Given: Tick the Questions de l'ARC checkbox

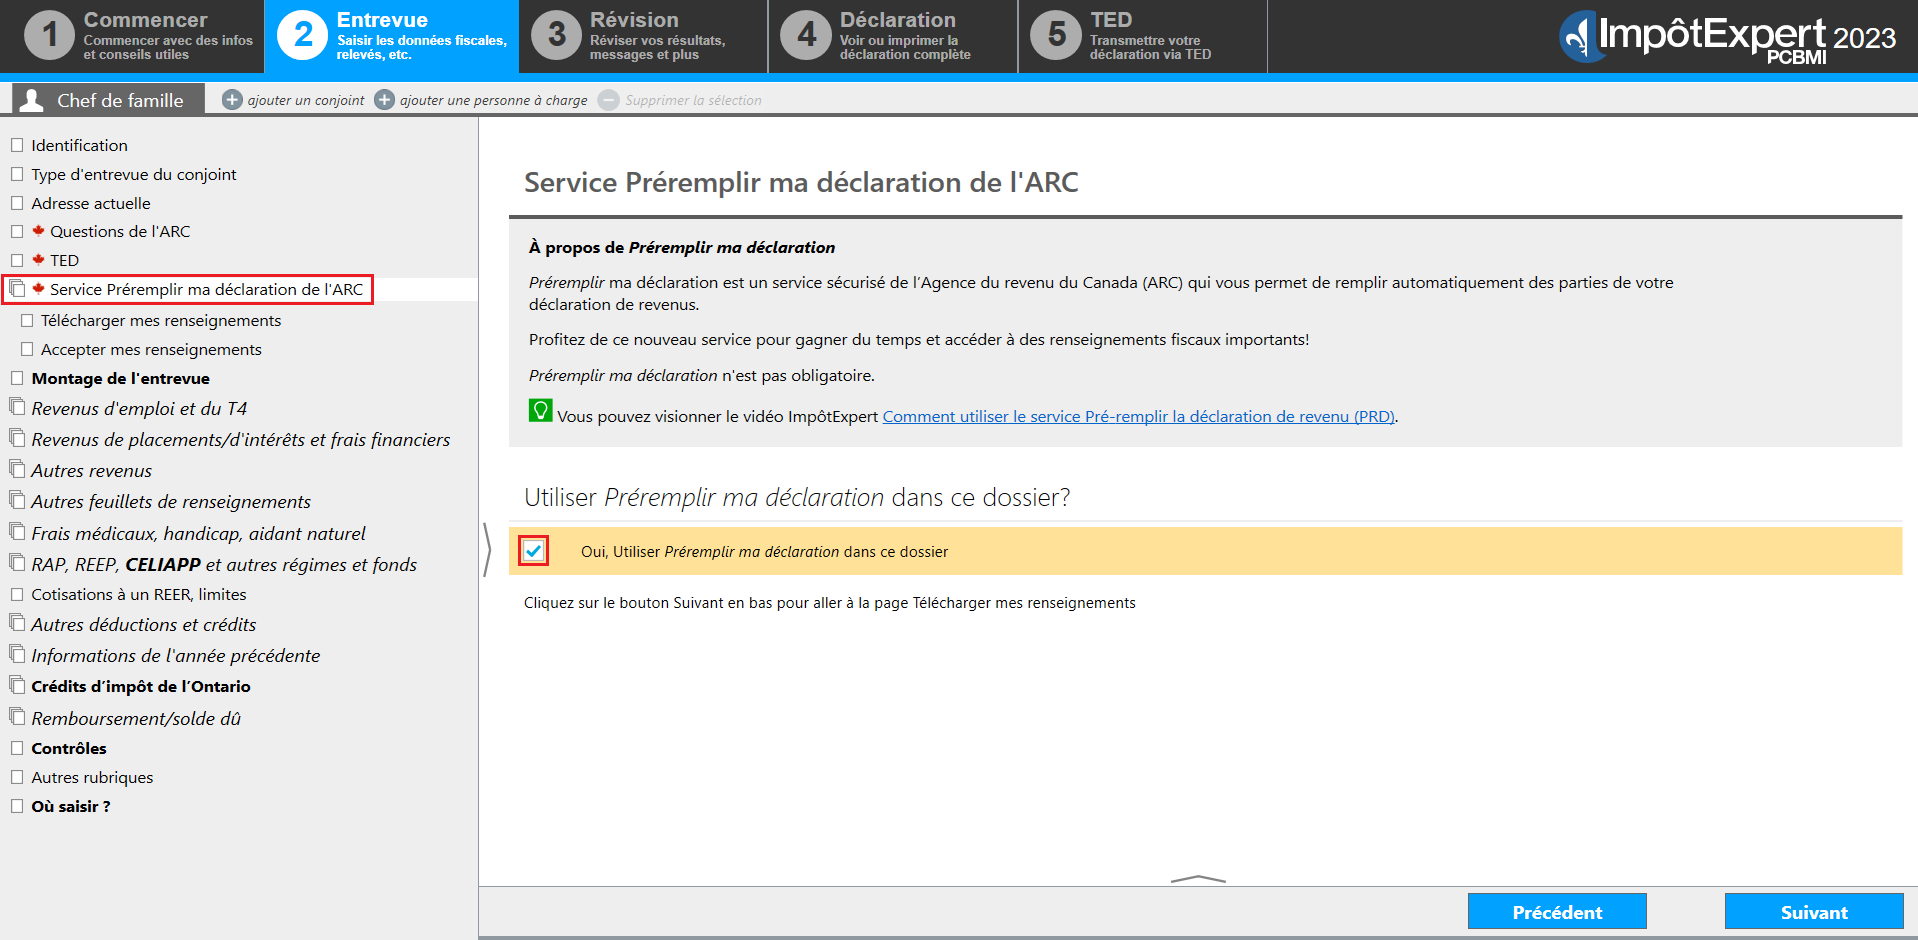Looking at the screenshot, I should click(17, 231).
